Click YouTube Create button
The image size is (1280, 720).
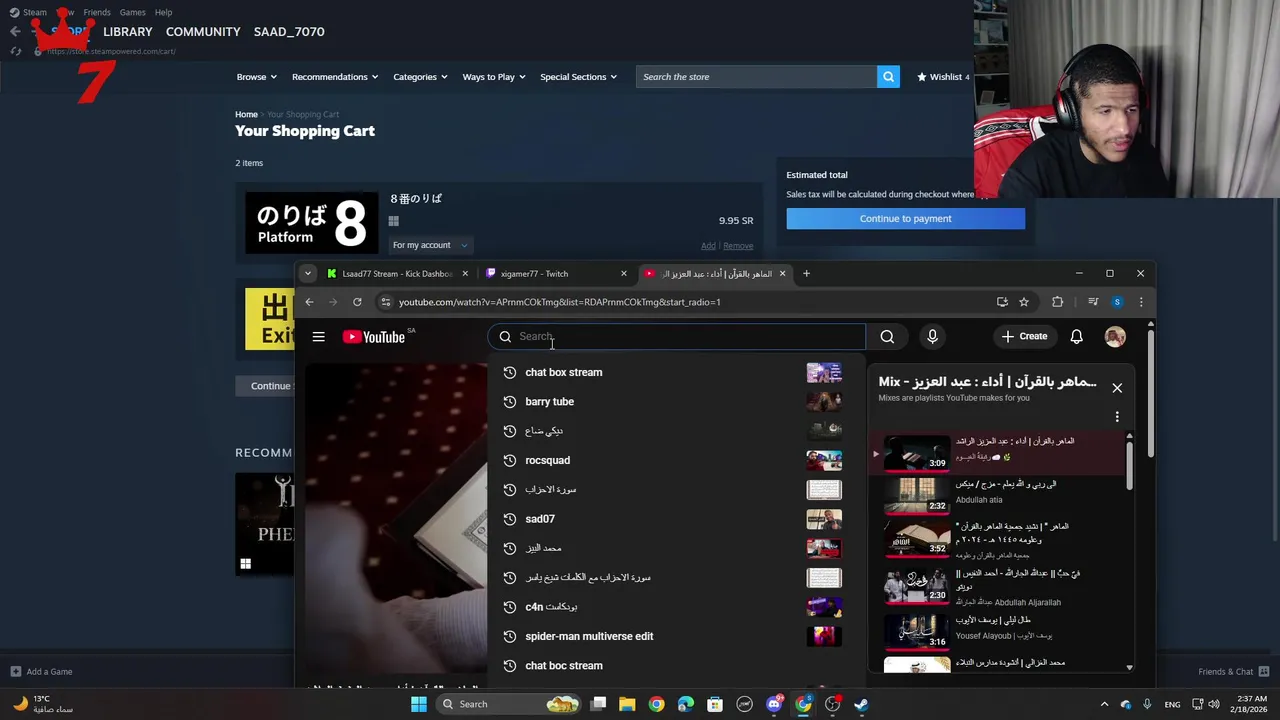[1025, 337]
